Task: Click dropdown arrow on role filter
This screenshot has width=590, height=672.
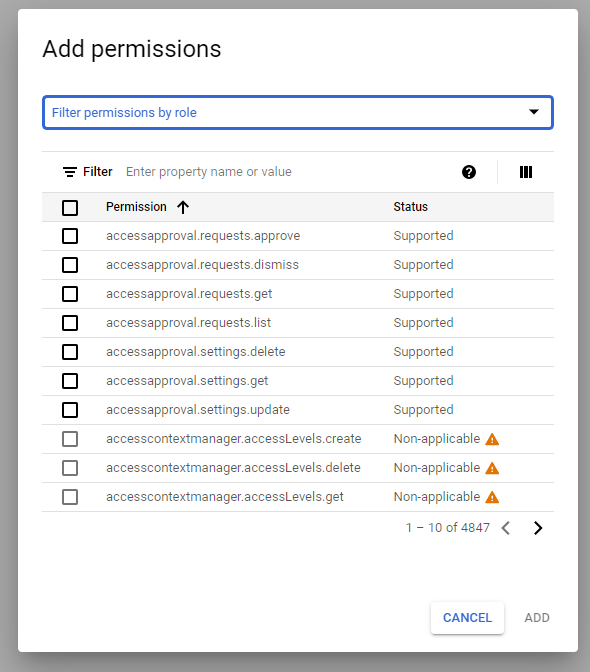Action: (x=533, y=112)
